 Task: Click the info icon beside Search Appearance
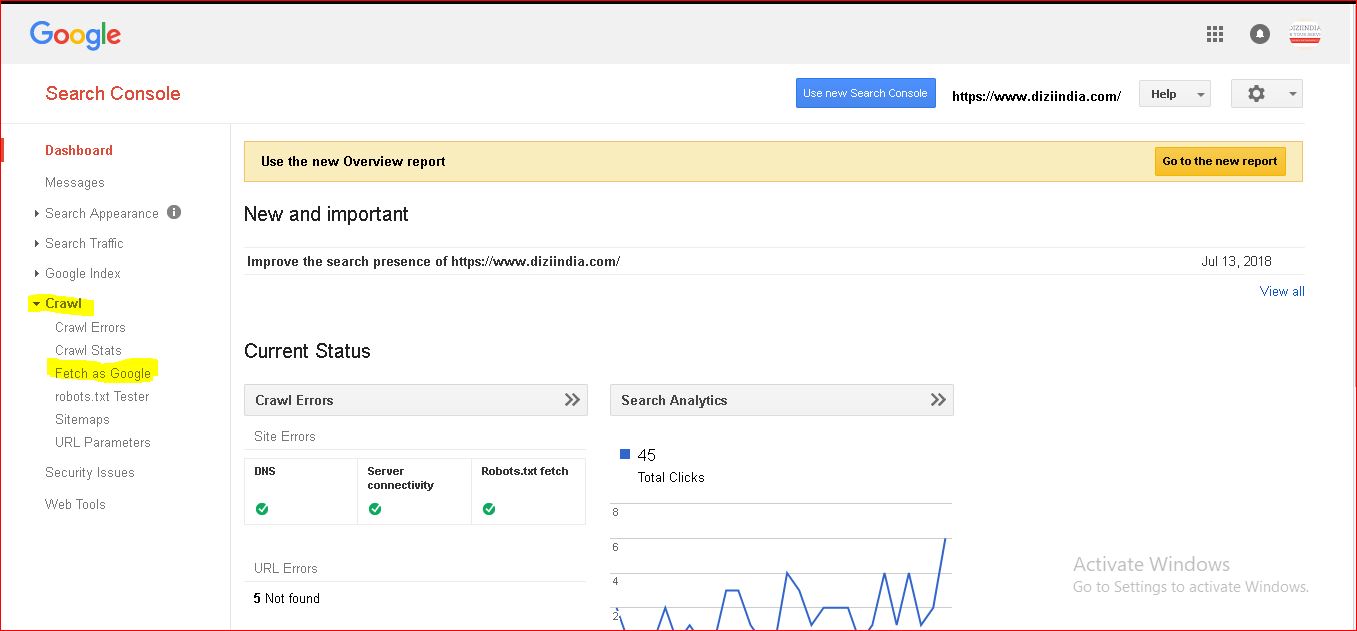[174, 212]
